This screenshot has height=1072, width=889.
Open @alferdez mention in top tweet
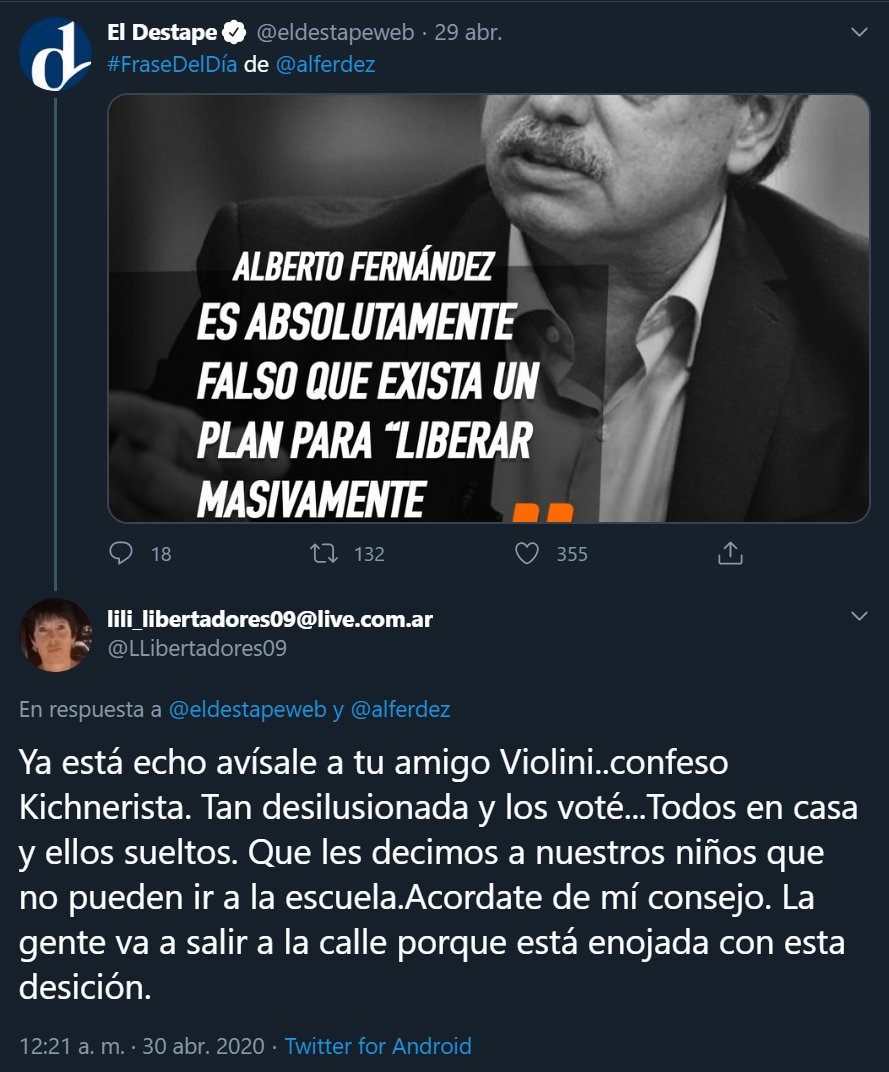(x=326, y=64)
